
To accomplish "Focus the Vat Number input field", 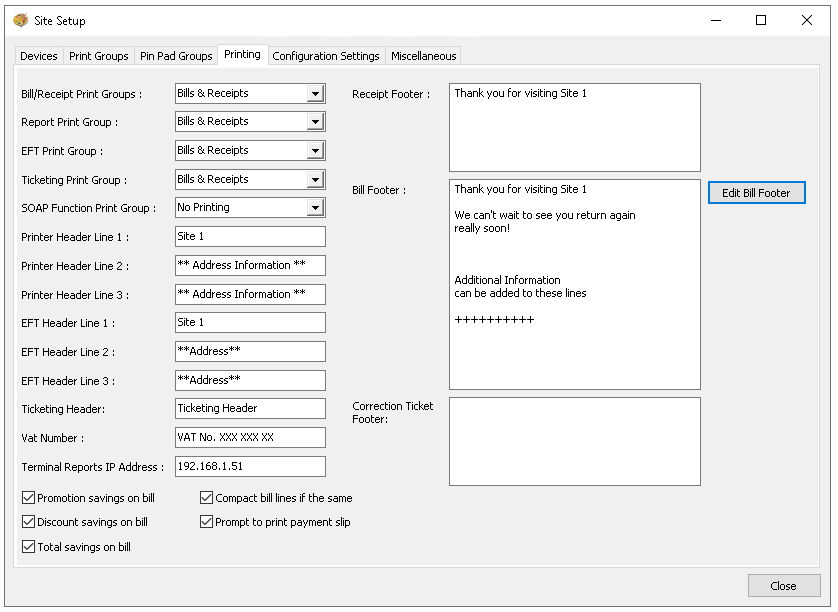I will (x=250, y=437).
